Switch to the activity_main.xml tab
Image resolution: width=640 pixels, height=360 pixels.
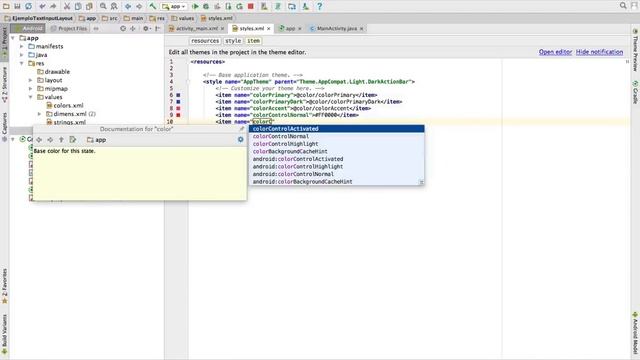click(197, 29)
